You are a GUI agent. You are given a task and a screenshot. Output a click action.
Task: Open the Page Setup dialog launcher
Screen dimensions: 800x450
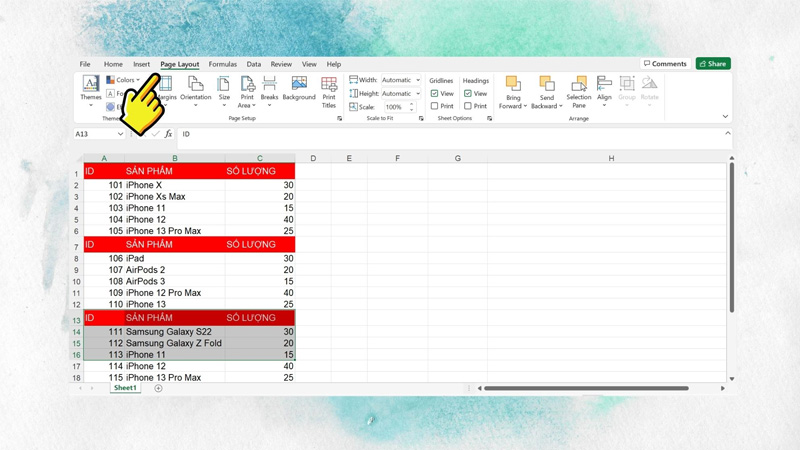(339, 118)
